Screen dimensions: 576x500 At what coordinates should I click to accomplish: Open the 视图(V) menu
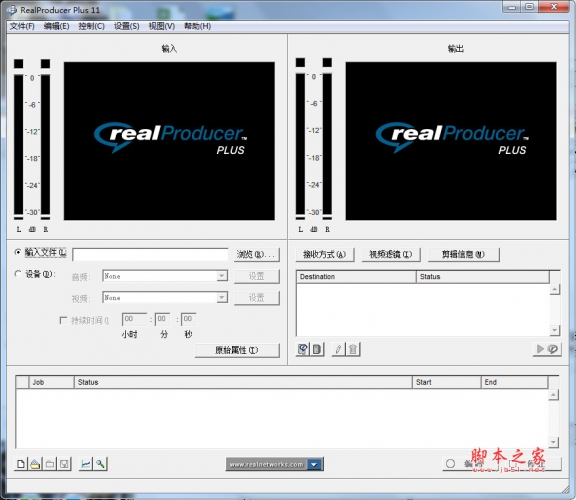tap(162, 26)
